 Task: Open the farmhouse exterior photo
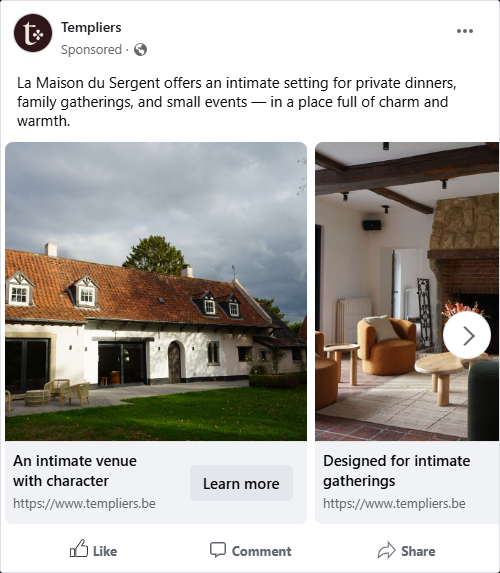pos(156,291)
